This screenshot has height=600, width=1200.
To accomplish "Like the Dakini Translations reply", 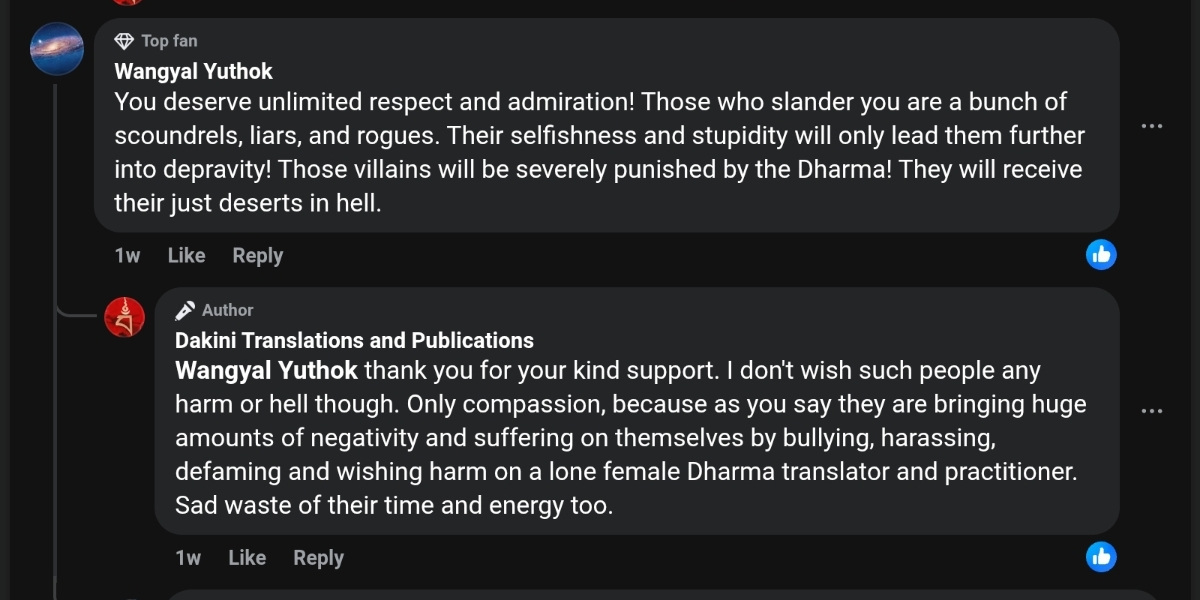I will [247, 557].
